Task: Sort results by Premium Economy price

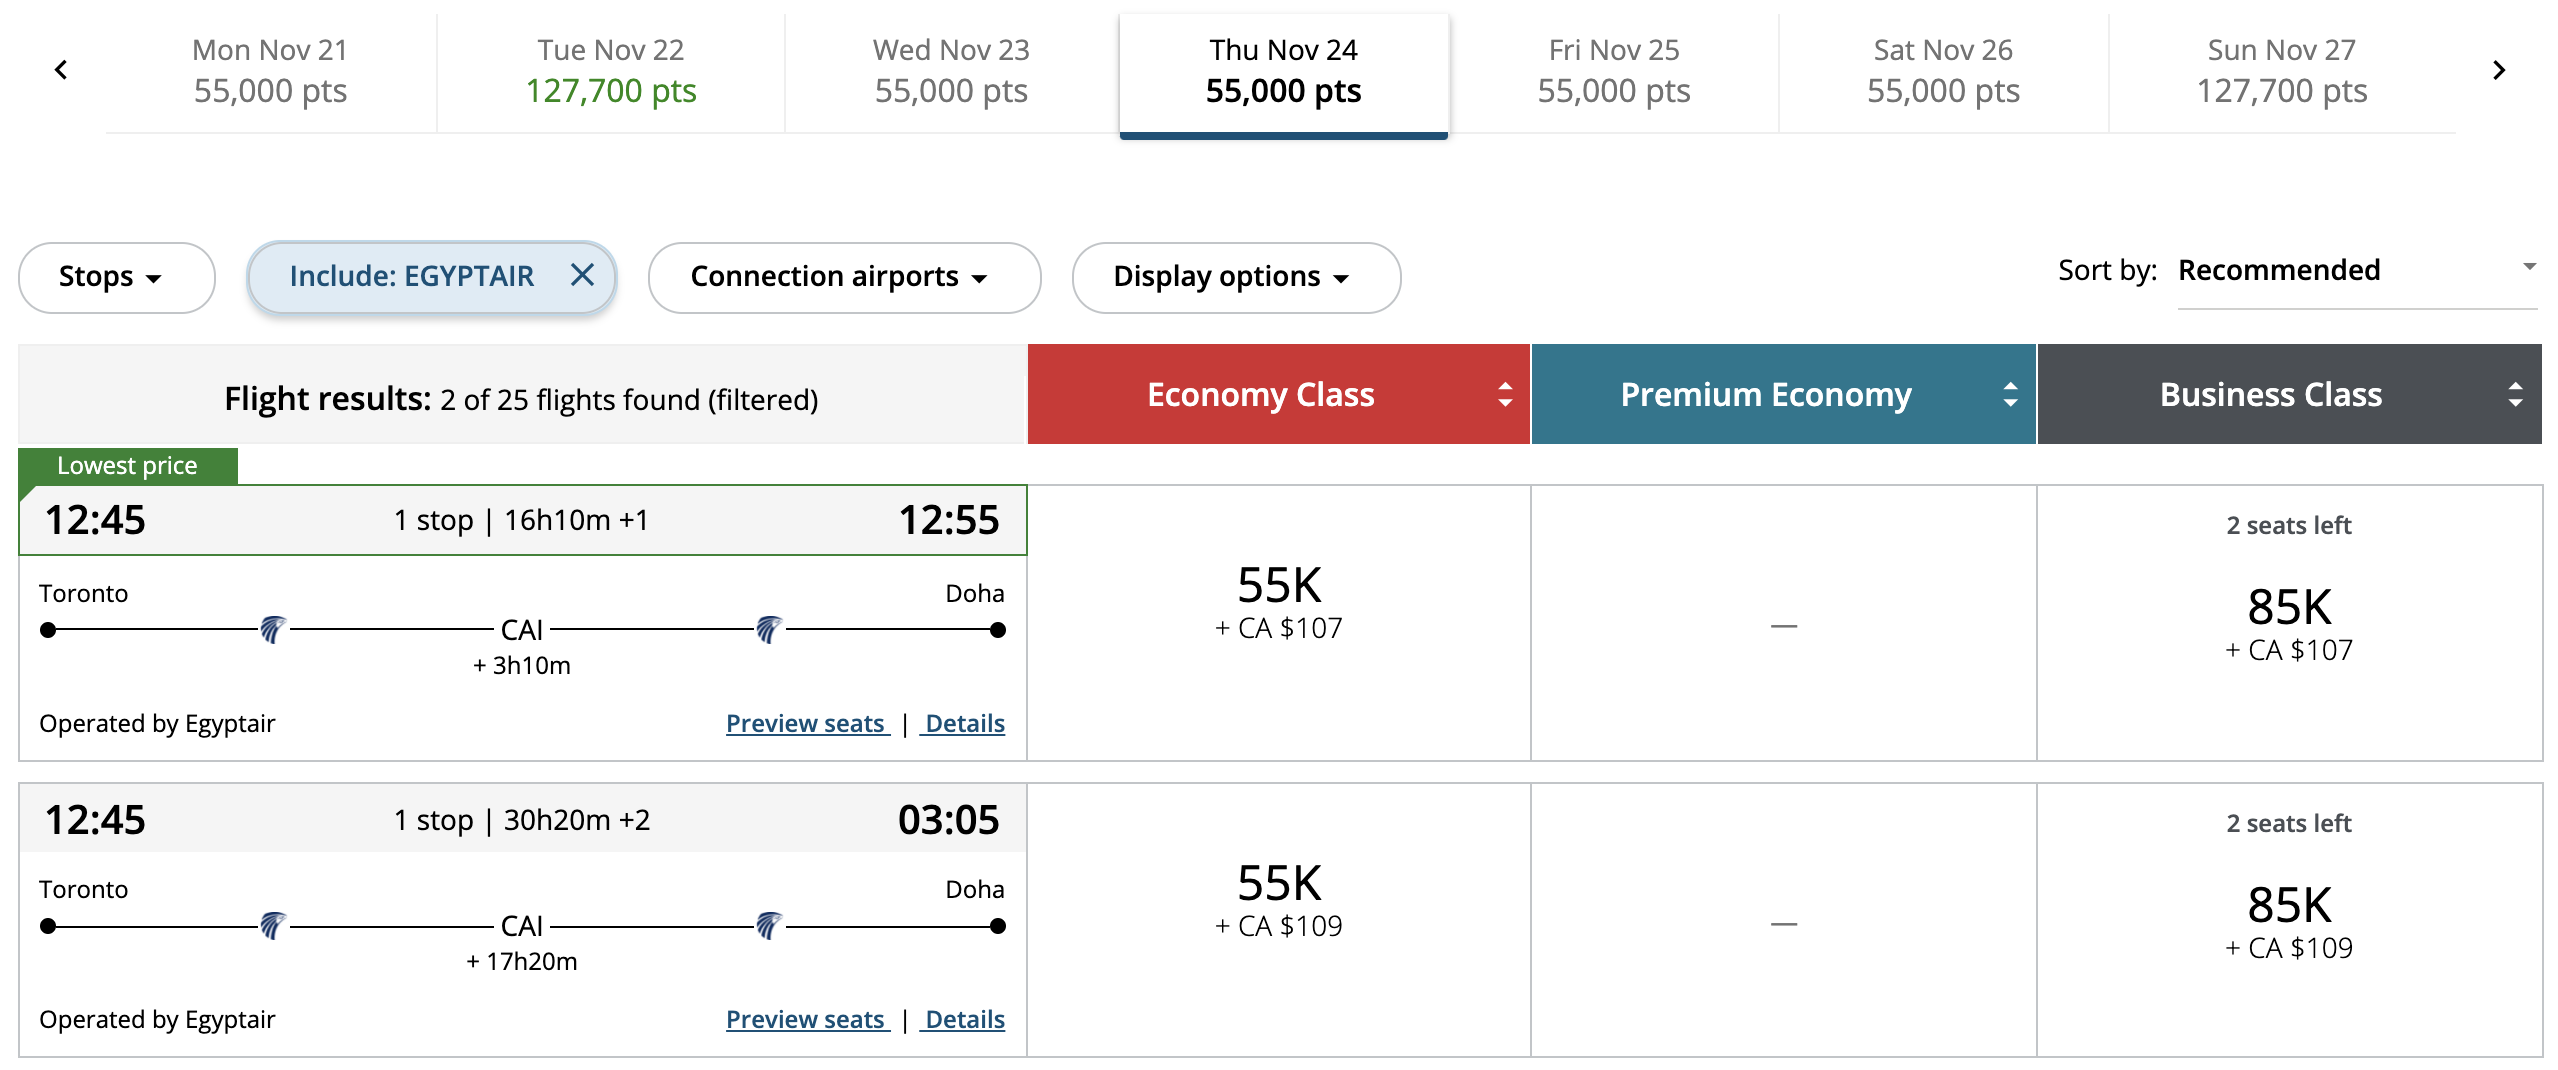Action: [2010, 395]
